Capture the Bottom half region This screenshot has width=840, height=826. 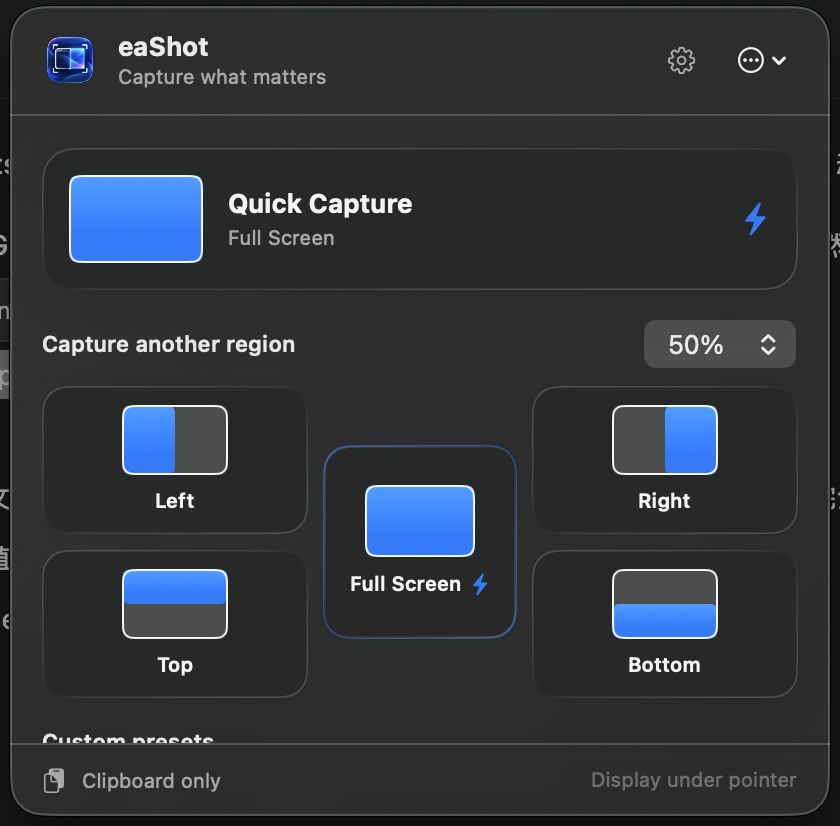click(x=664, y=624)
